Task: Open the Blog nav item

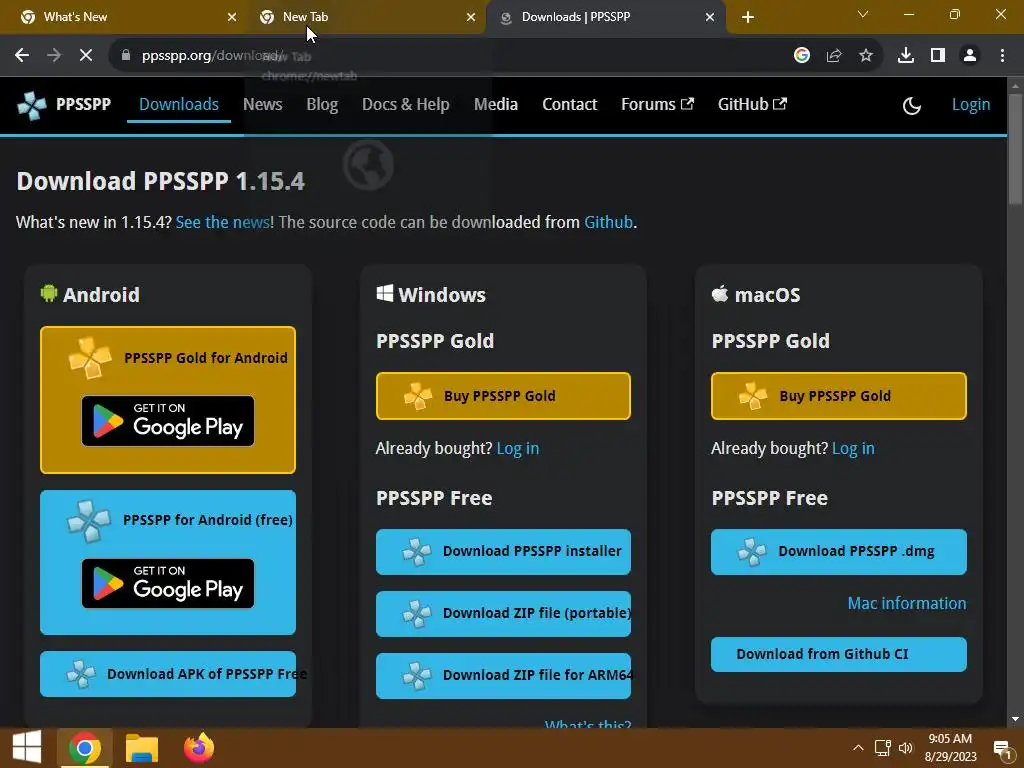Action: click(322, 104)
